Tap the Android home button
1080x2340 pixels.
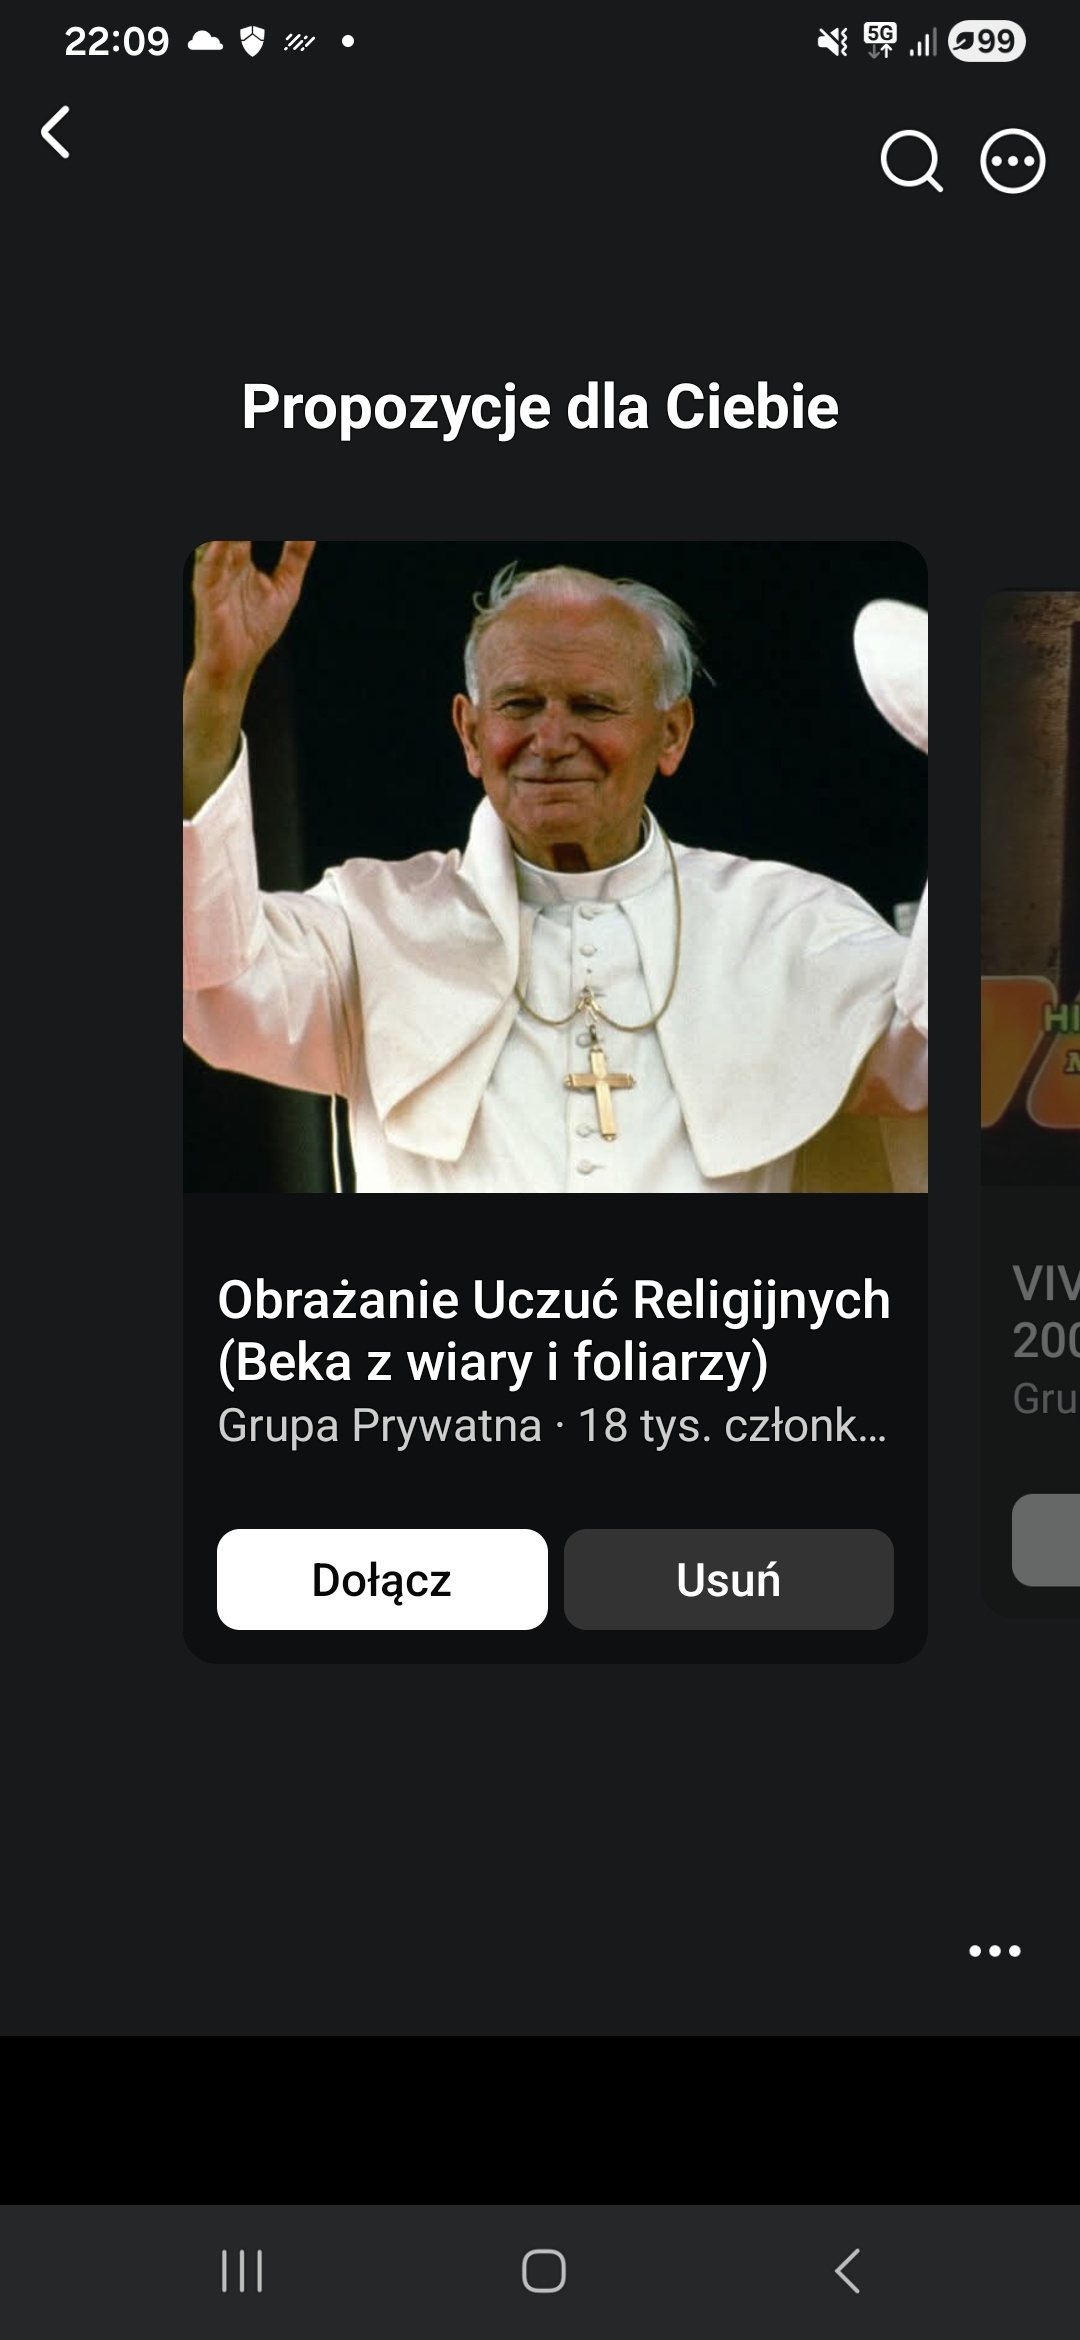(543, 2270)
